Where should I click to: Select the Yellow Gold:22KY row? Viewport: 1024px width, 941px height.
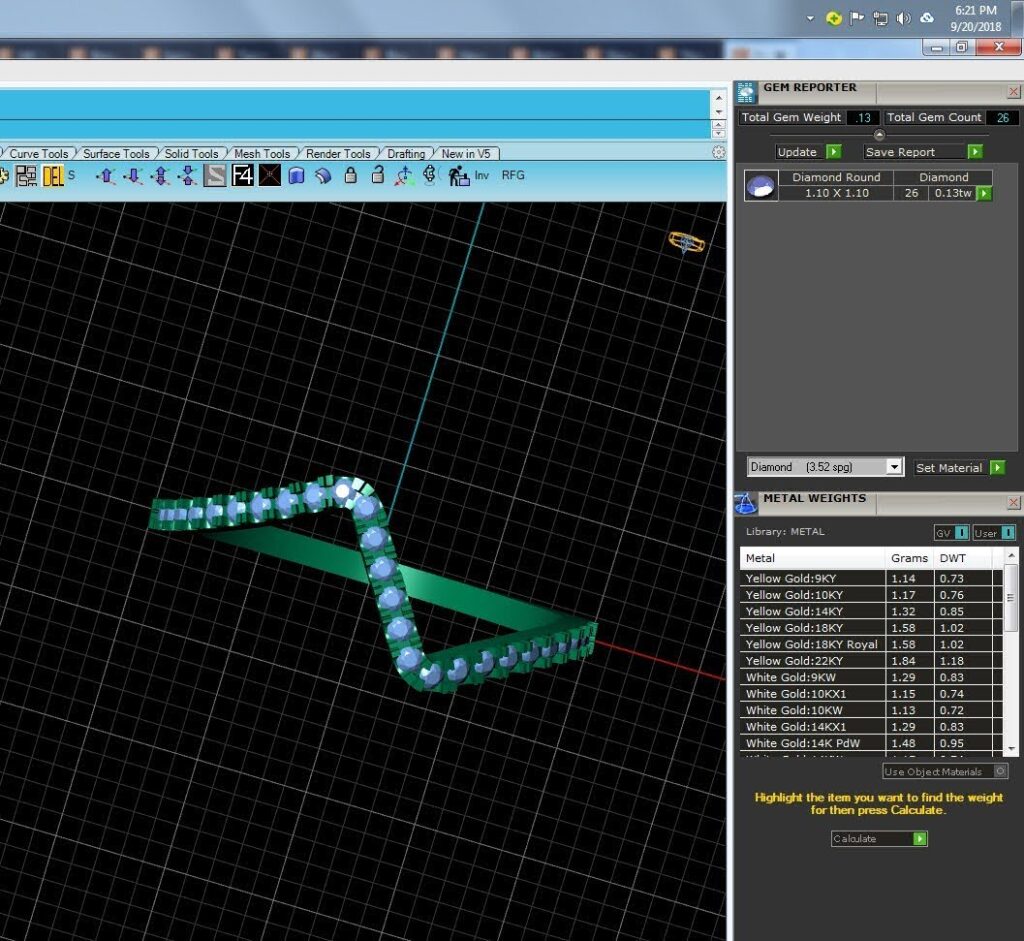pyautogui.click(x=871, y=661)
